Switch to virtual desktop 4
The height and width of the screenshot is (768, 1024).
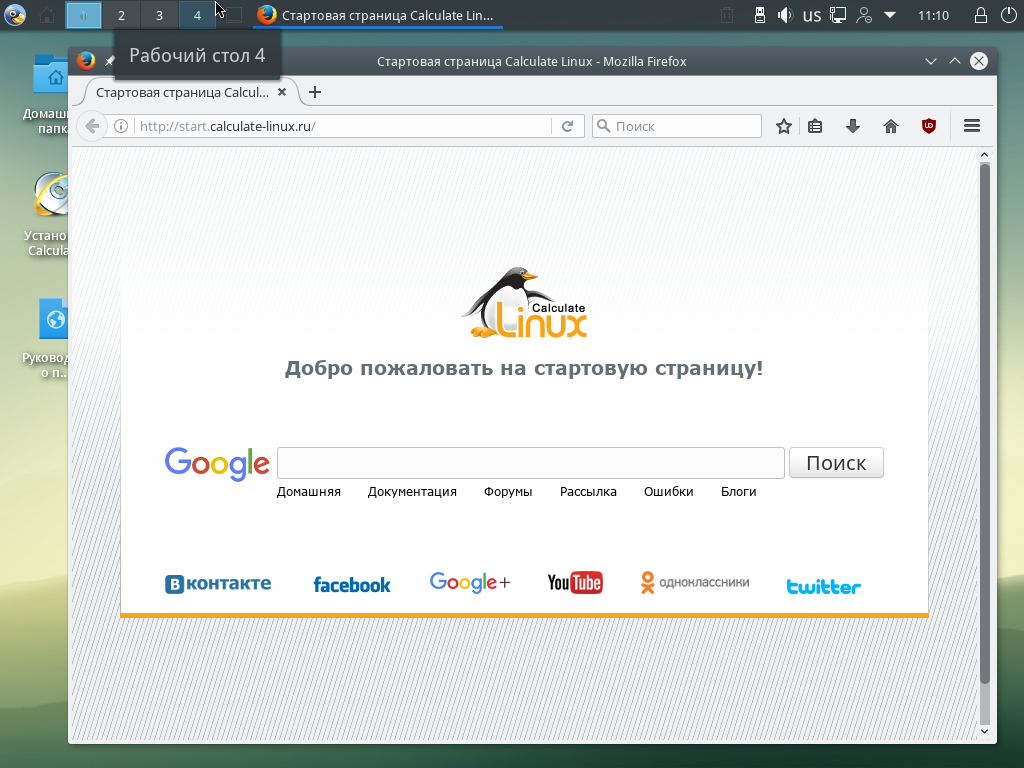[197, 15]
